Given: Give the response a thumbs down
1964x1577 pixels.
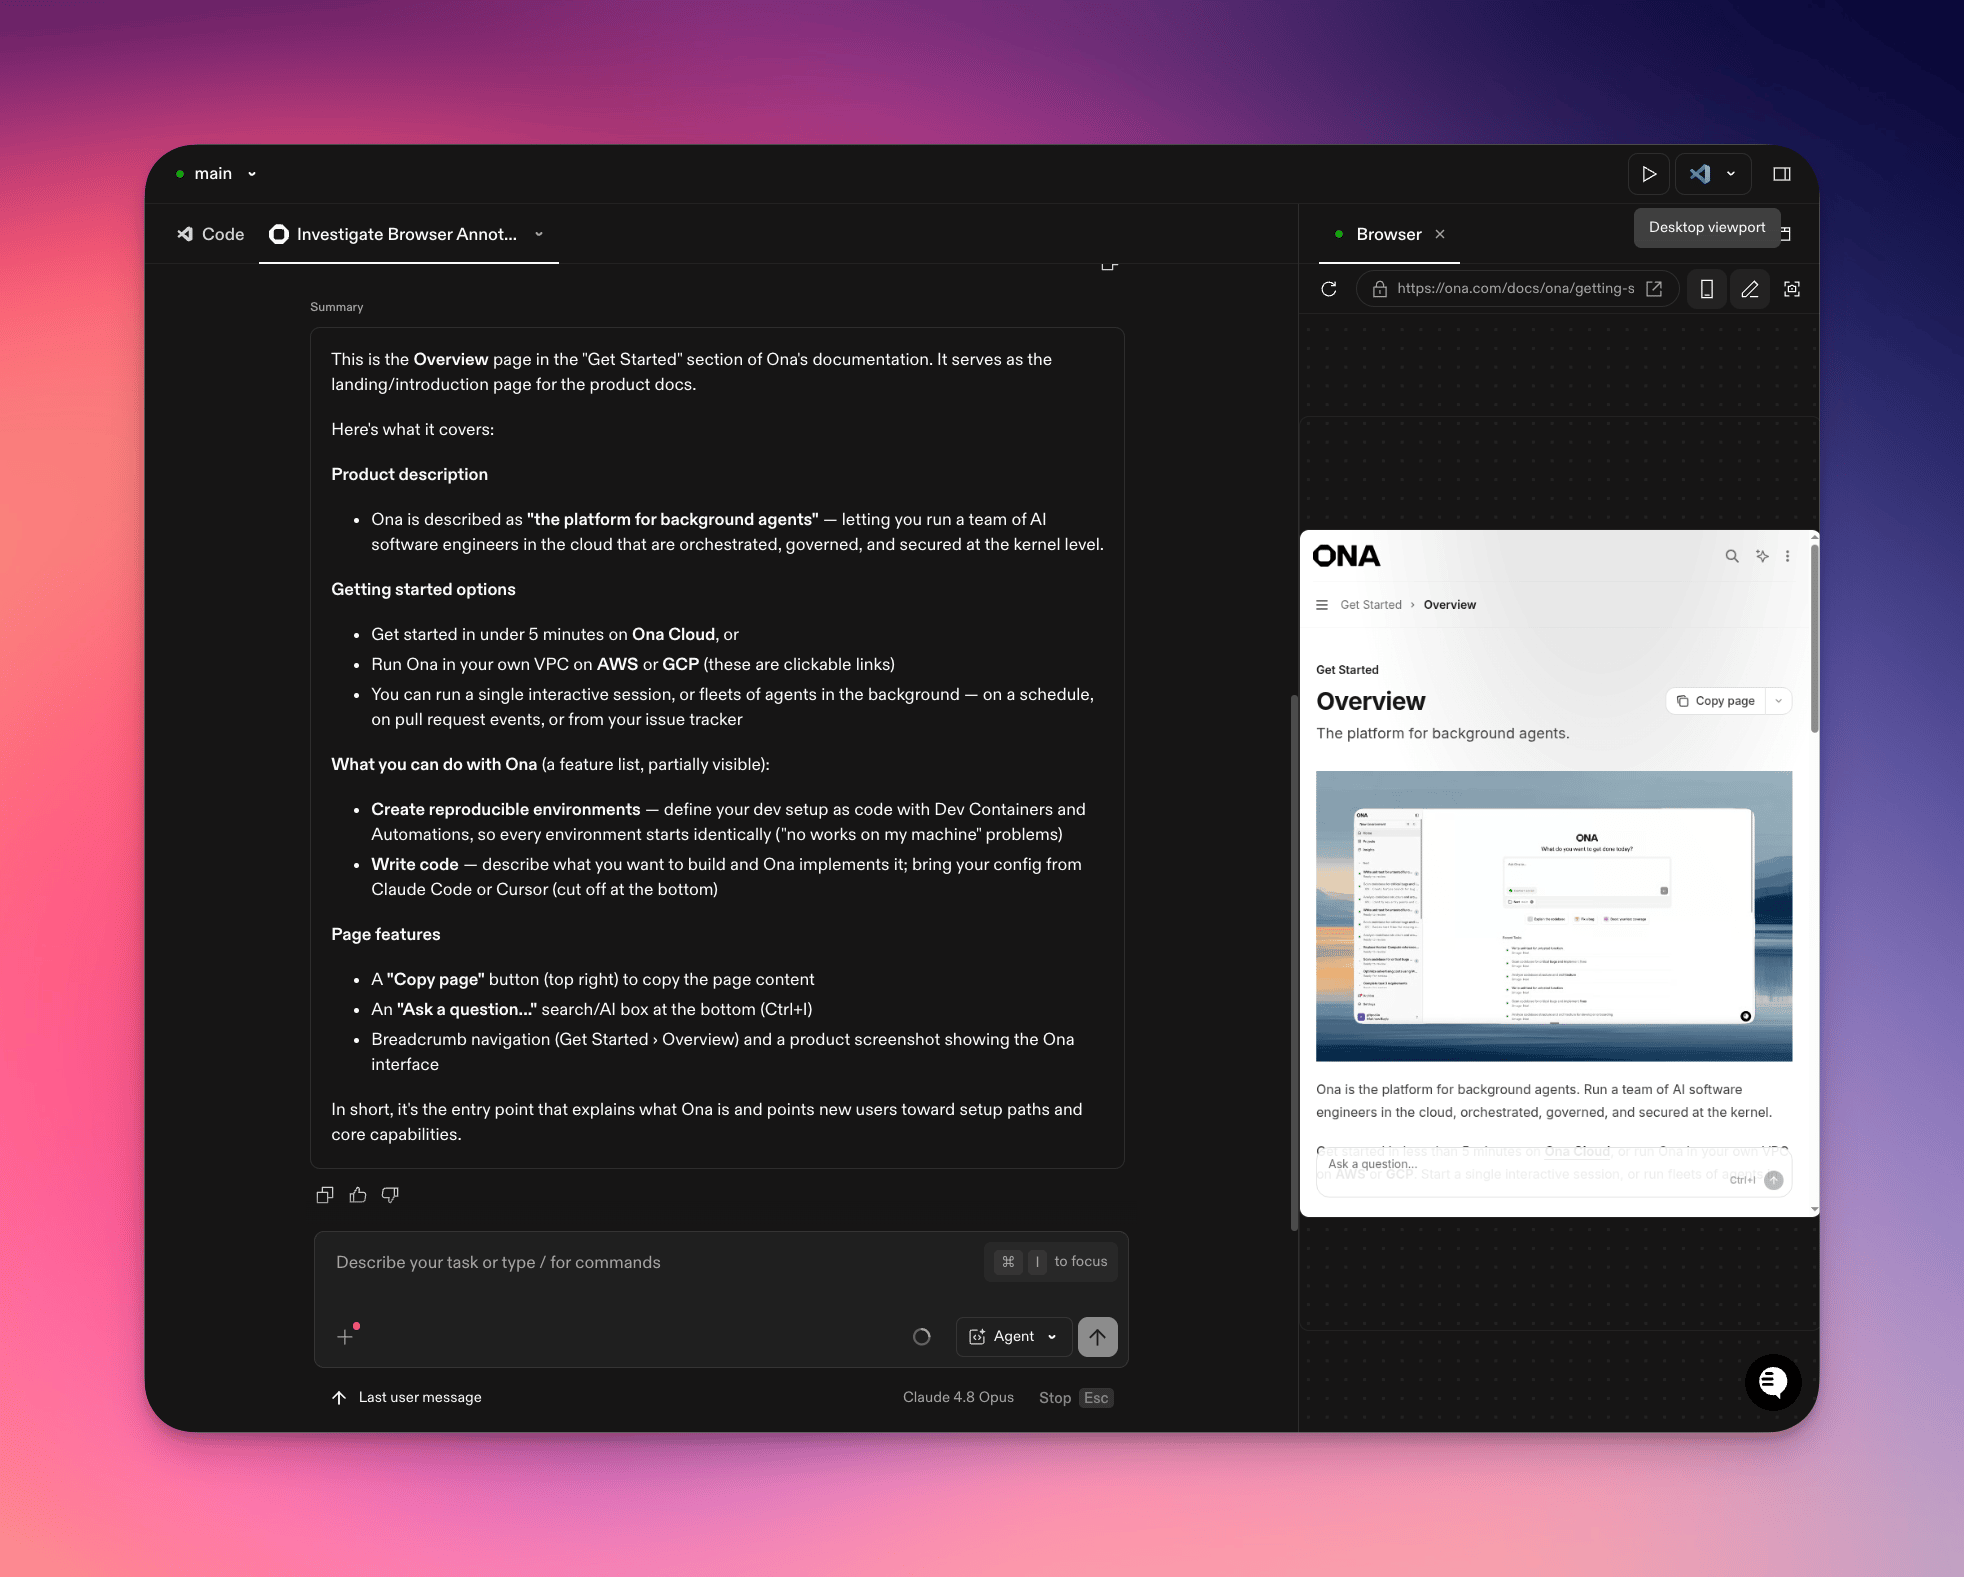Looking at the screenshot, I should (390, 1195).
